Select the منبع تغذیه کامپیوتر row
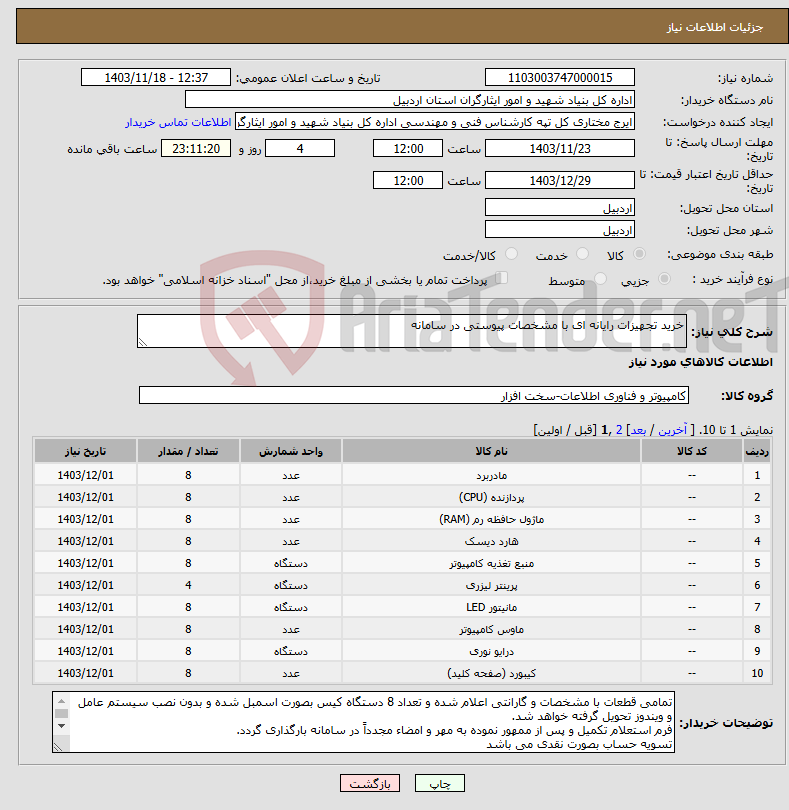 tap(403, 563)
